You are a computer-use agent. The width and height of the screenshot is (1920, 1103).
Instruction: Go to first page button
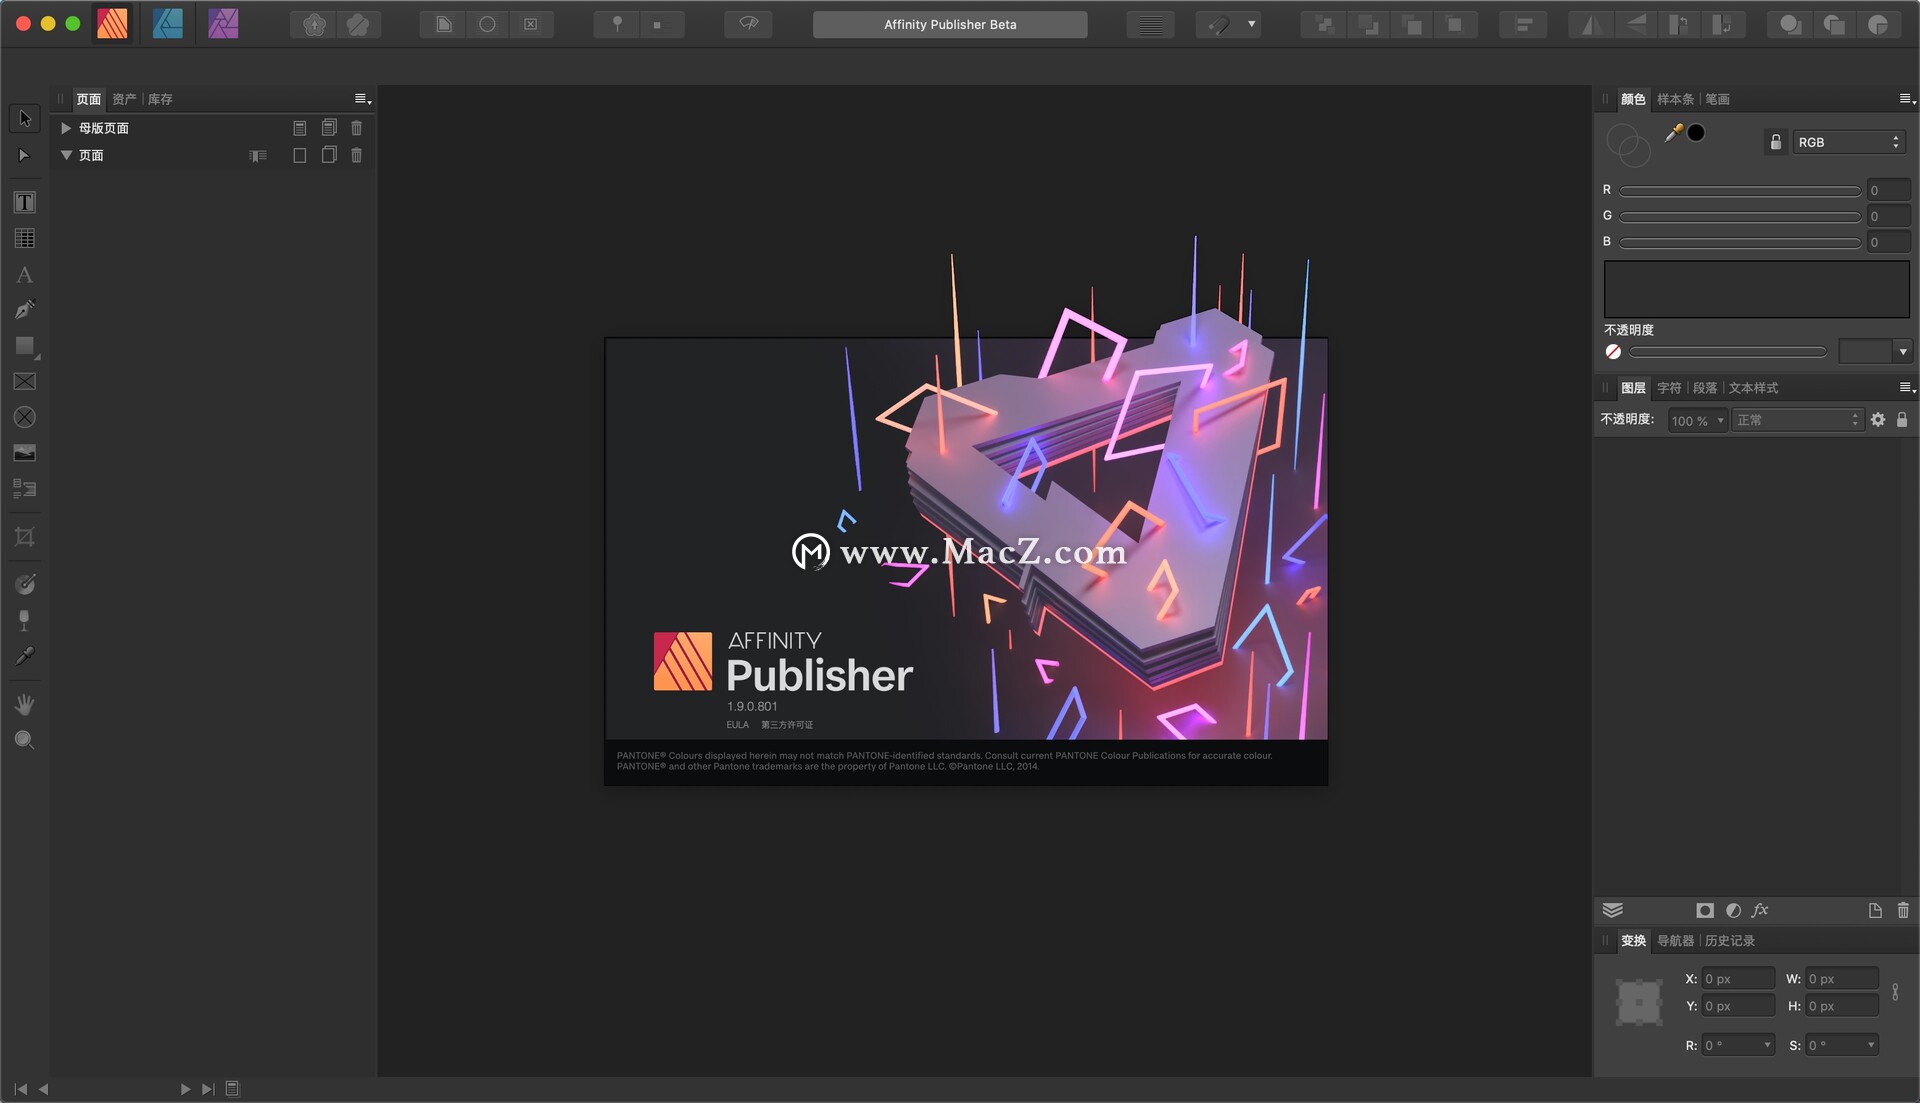point(21,1089)
